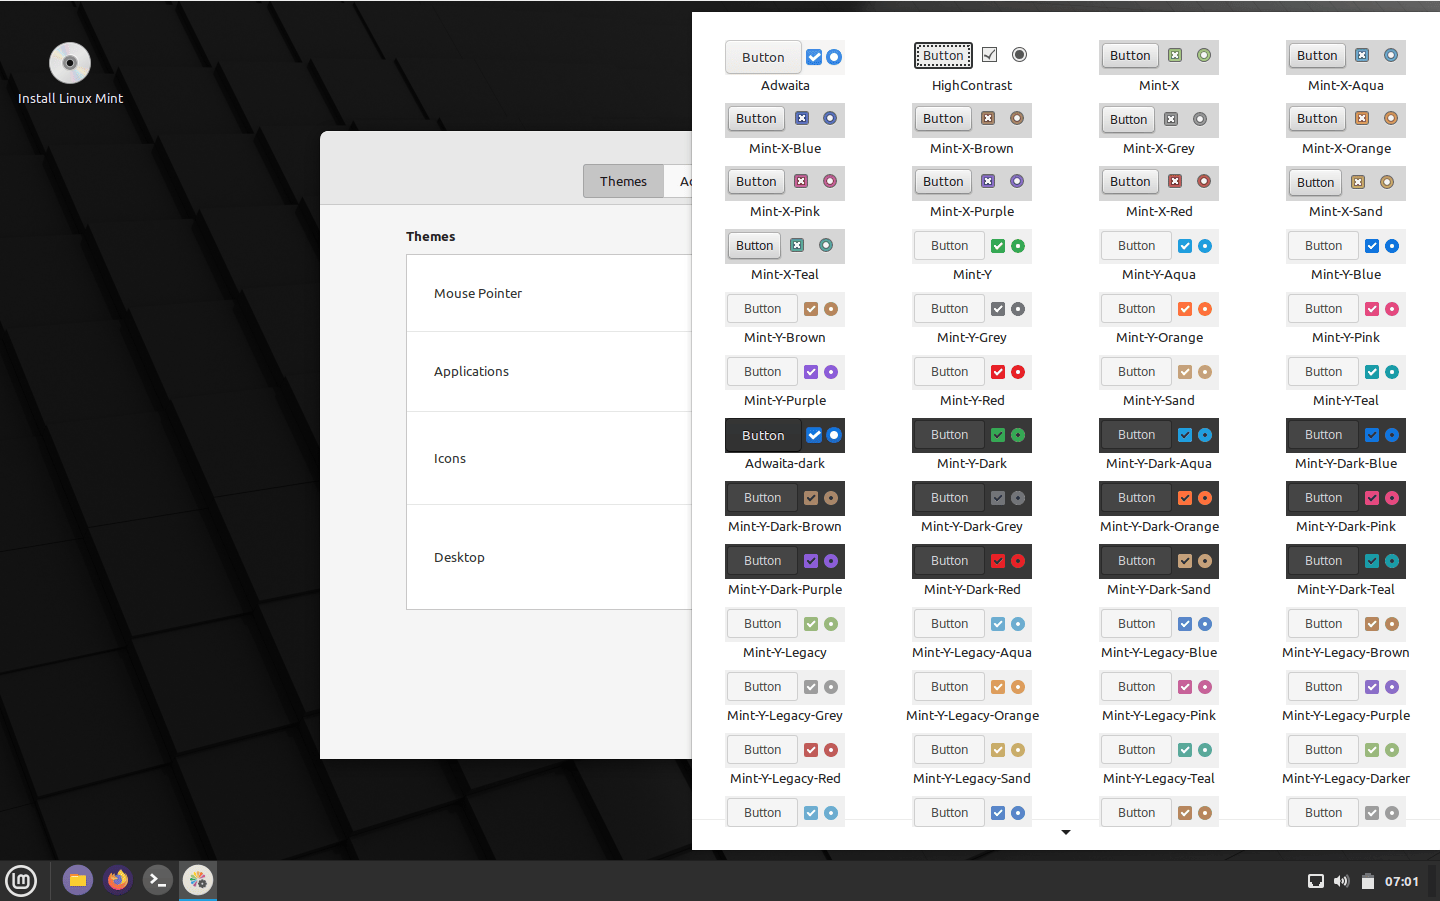1440x901 pixels.
Task: Apply the Mint-X-Teal theme
Action: point(785,256)
